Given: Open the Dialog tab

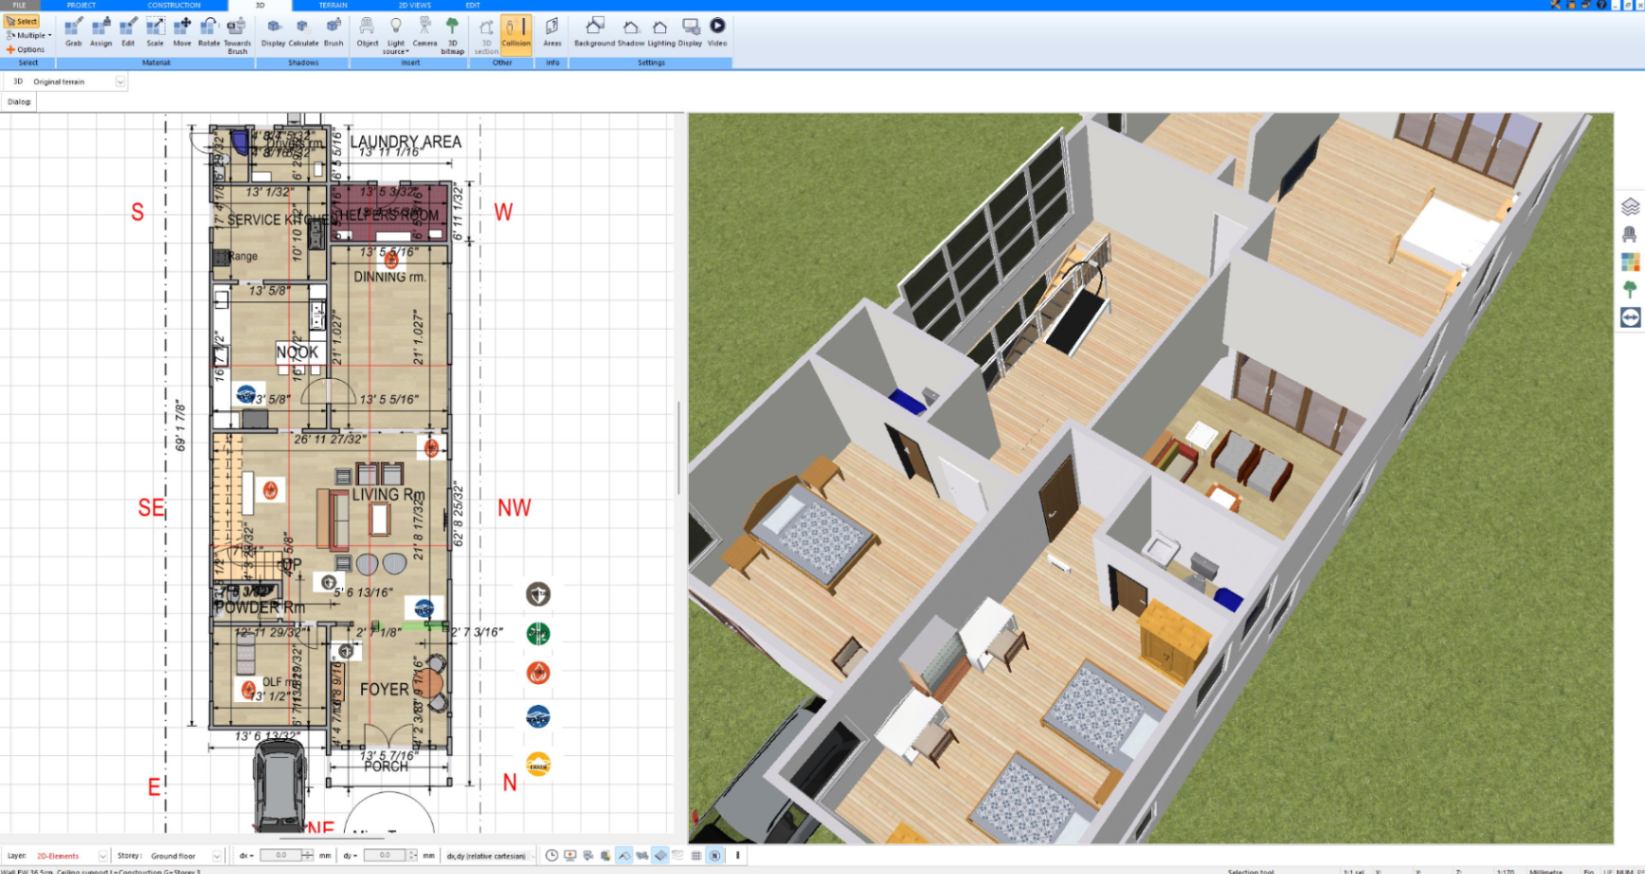Looking at the screenshot, I should point(19,101).
